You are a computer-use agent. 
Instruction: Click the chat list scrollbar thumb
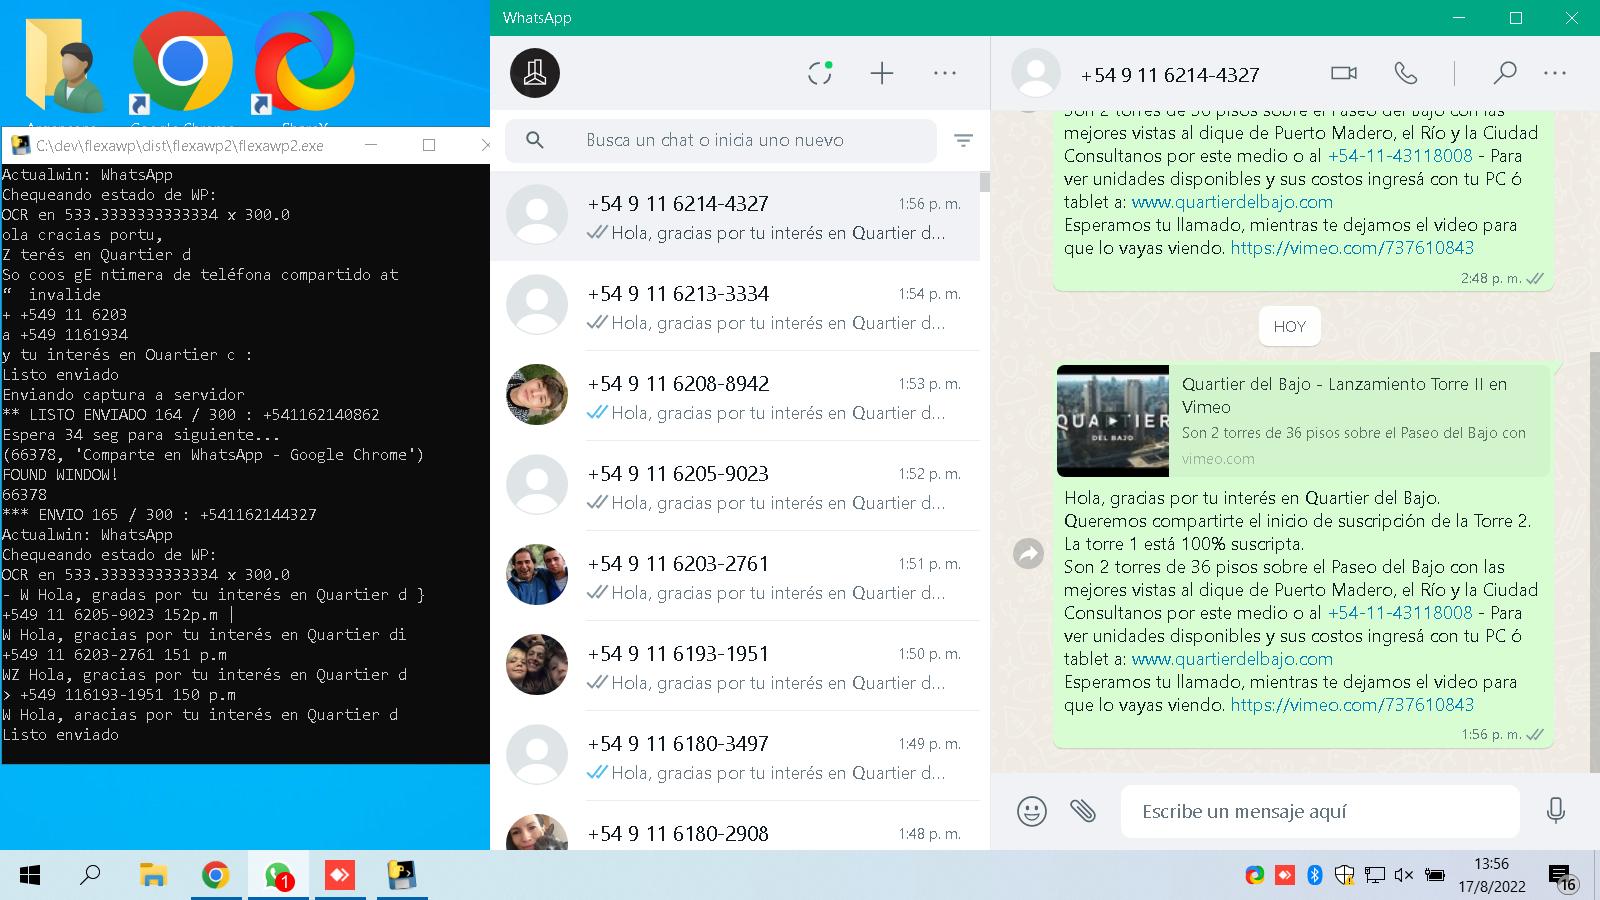click(x=985, y=182)
